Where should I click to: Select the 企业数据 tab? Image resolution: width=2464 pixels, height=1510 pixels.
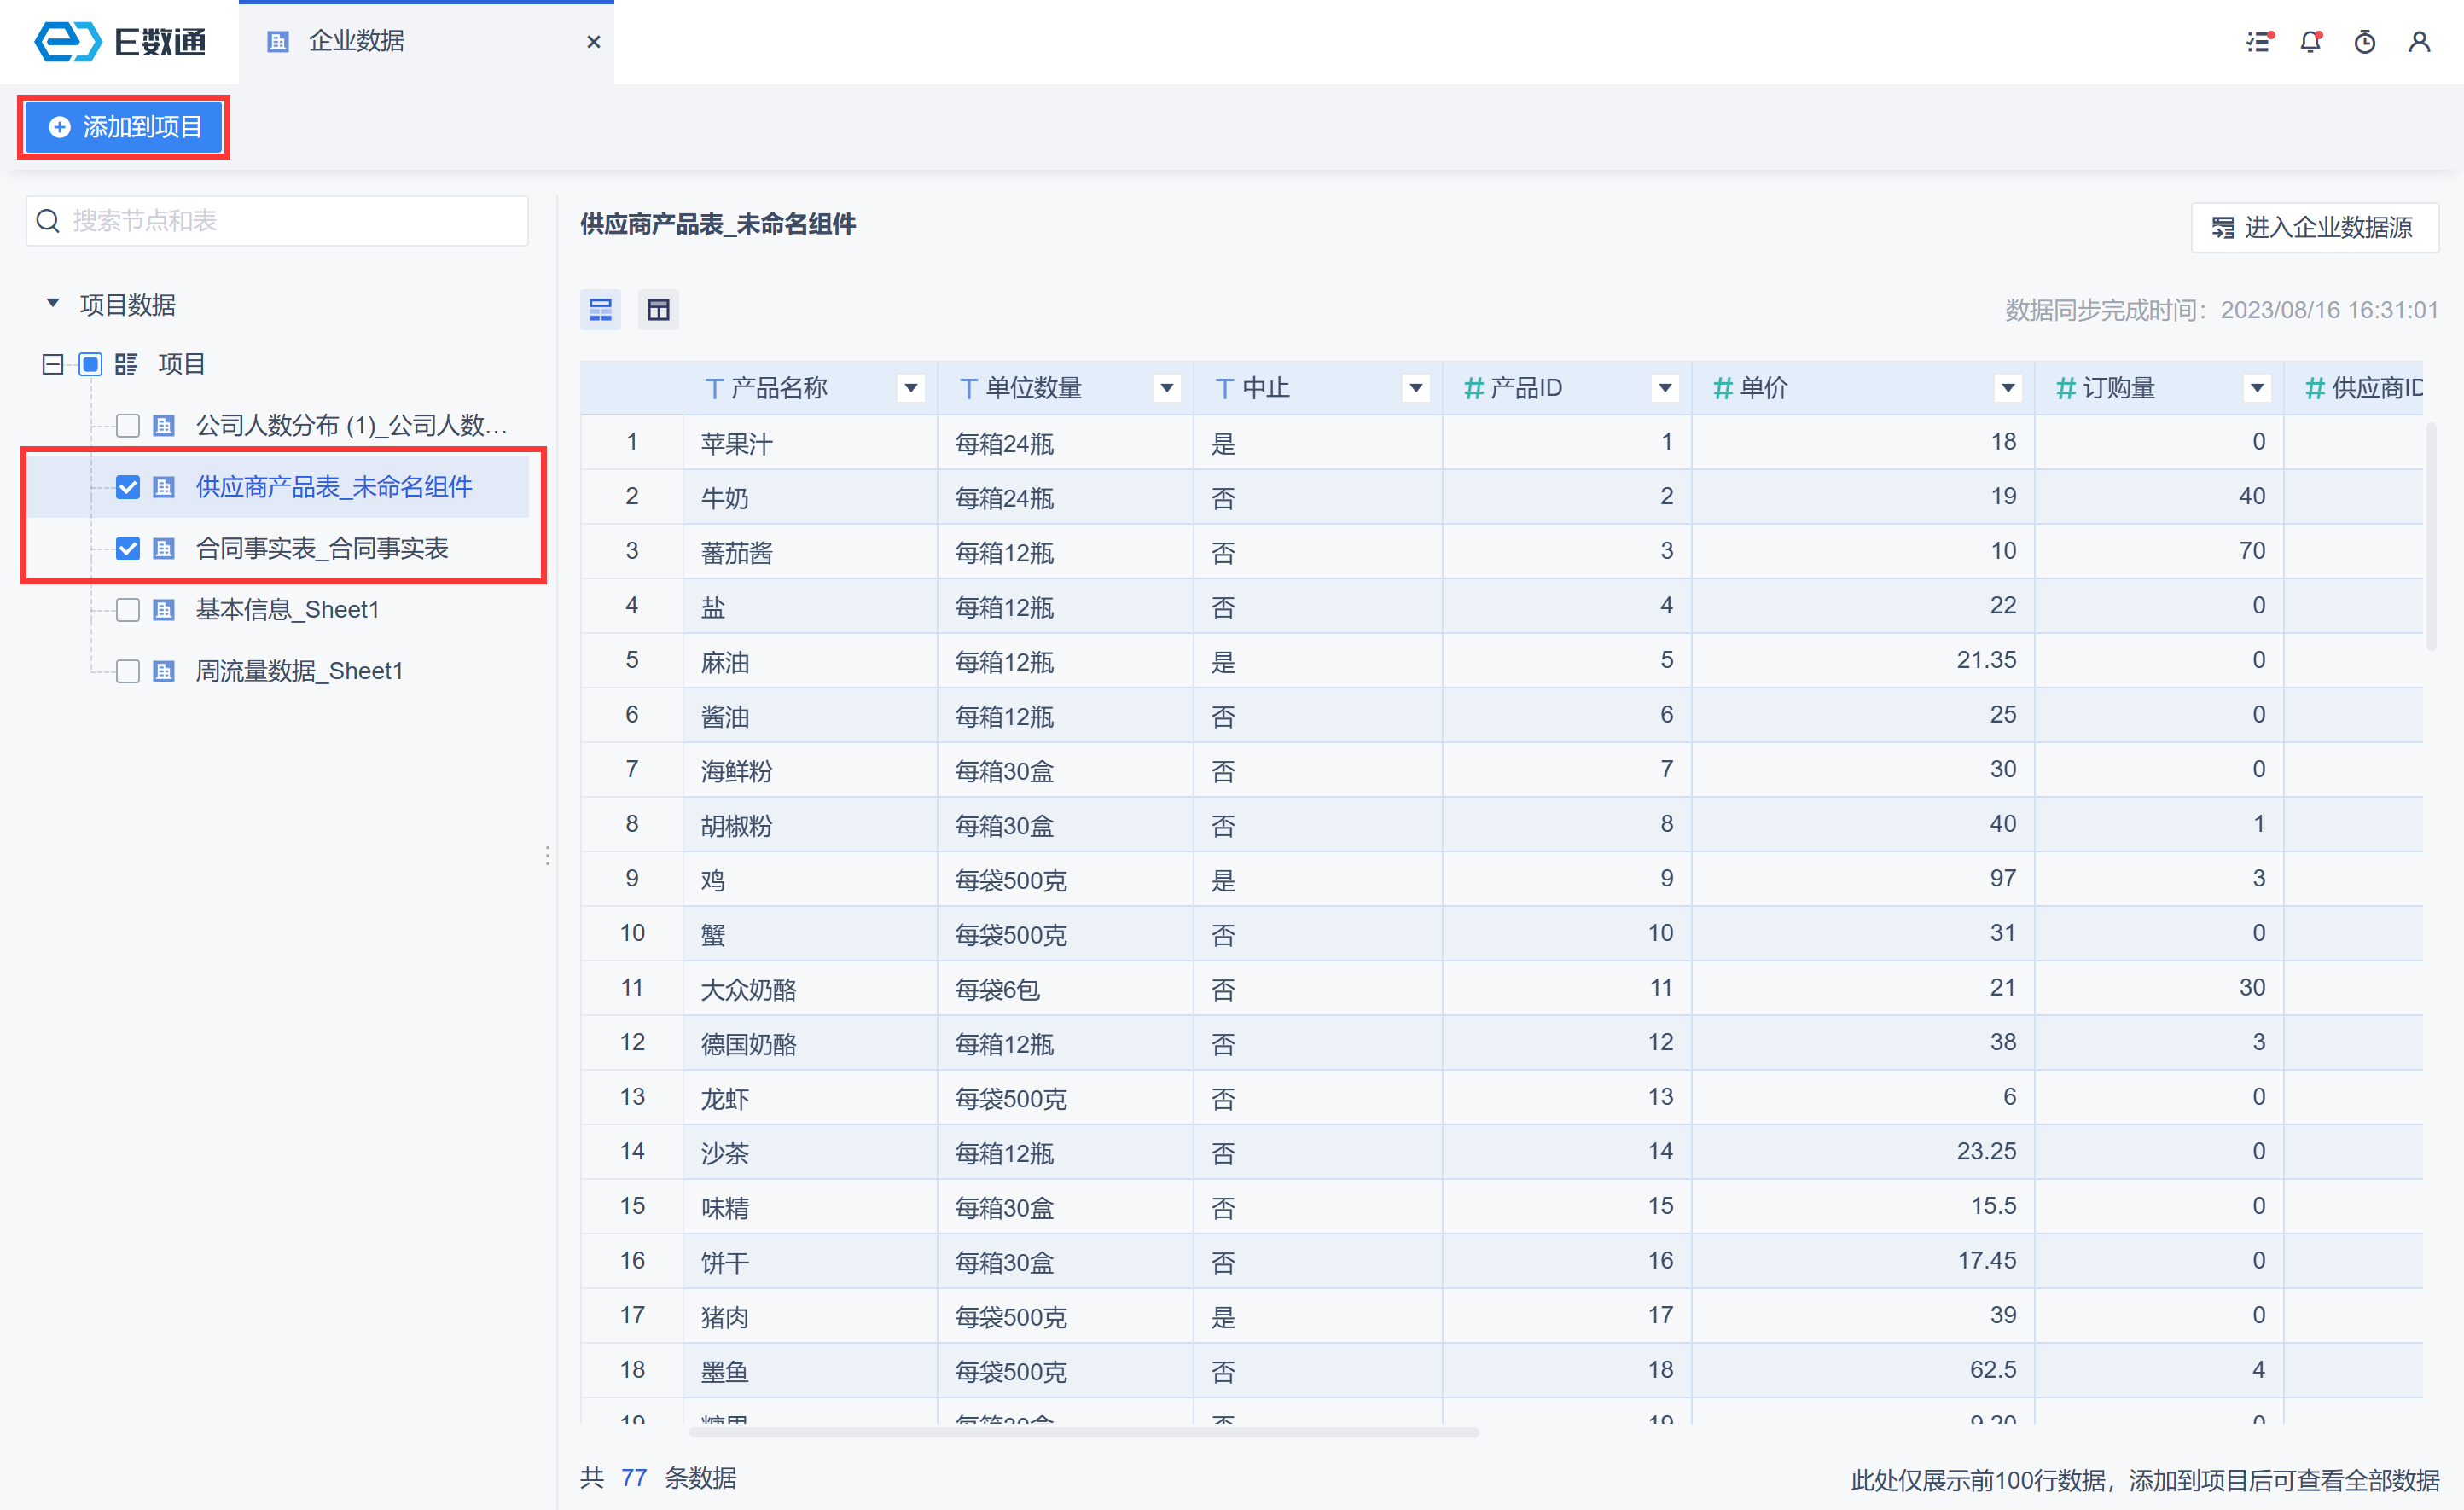click(x=357, y=42)
